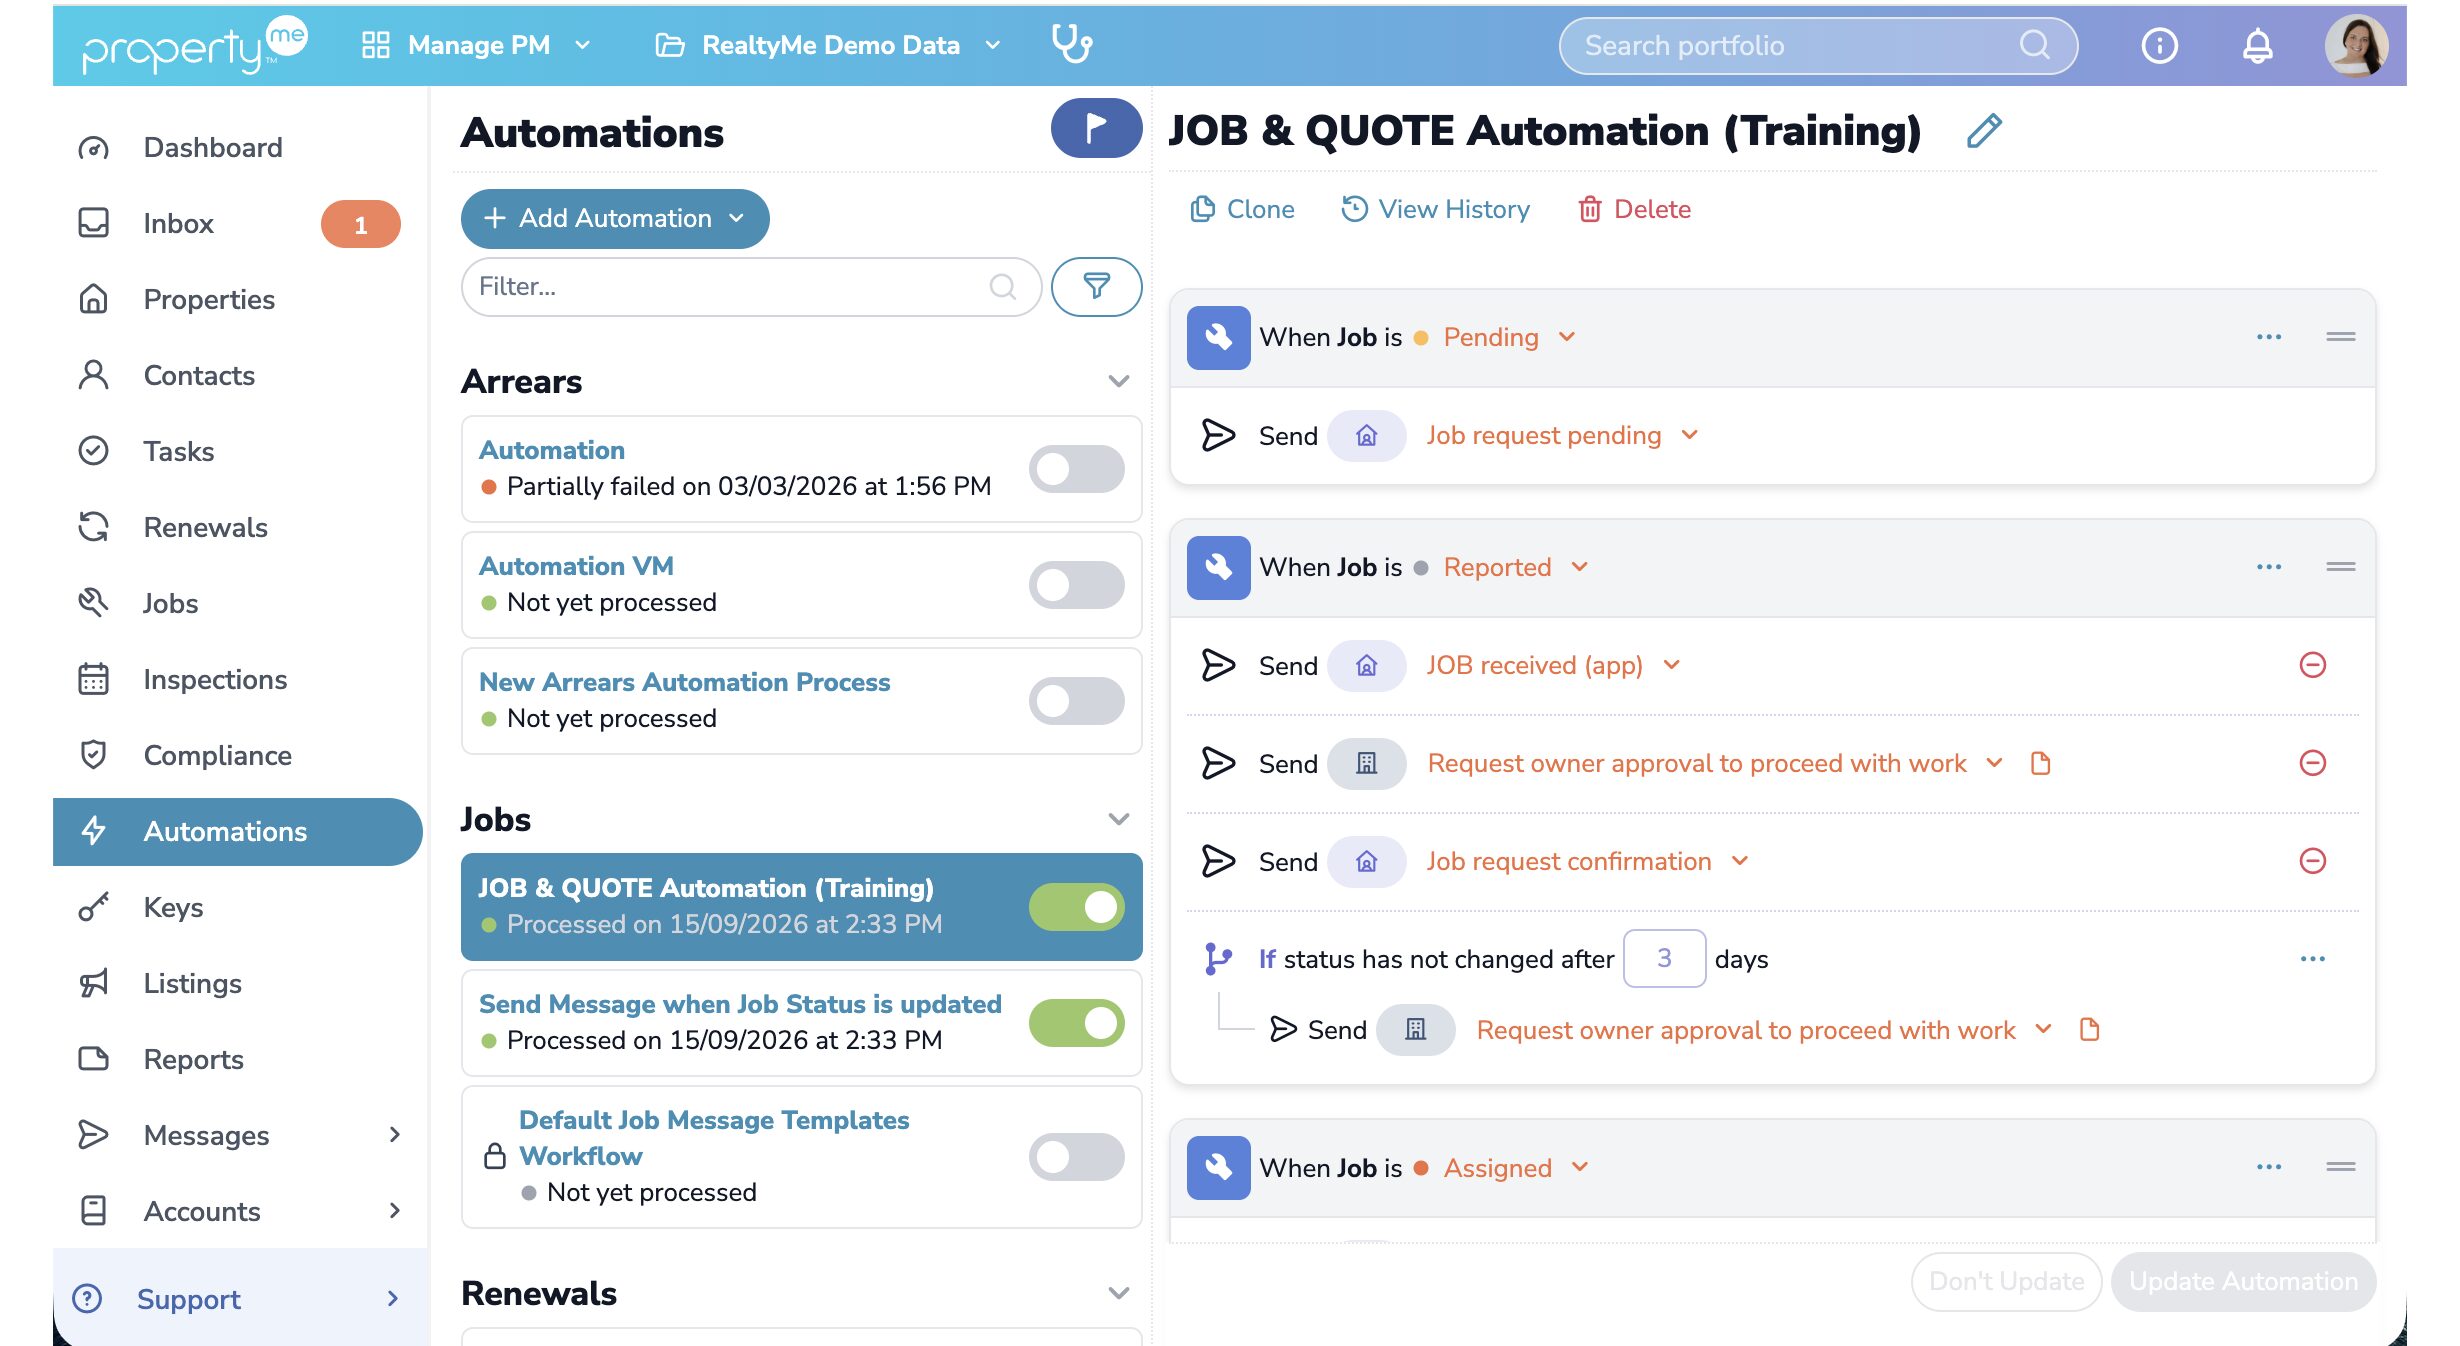Disable JOB & QUOTE Automation (Training) toggle
Viewport: 2460px width, 1346px height.
point(1076,907)
